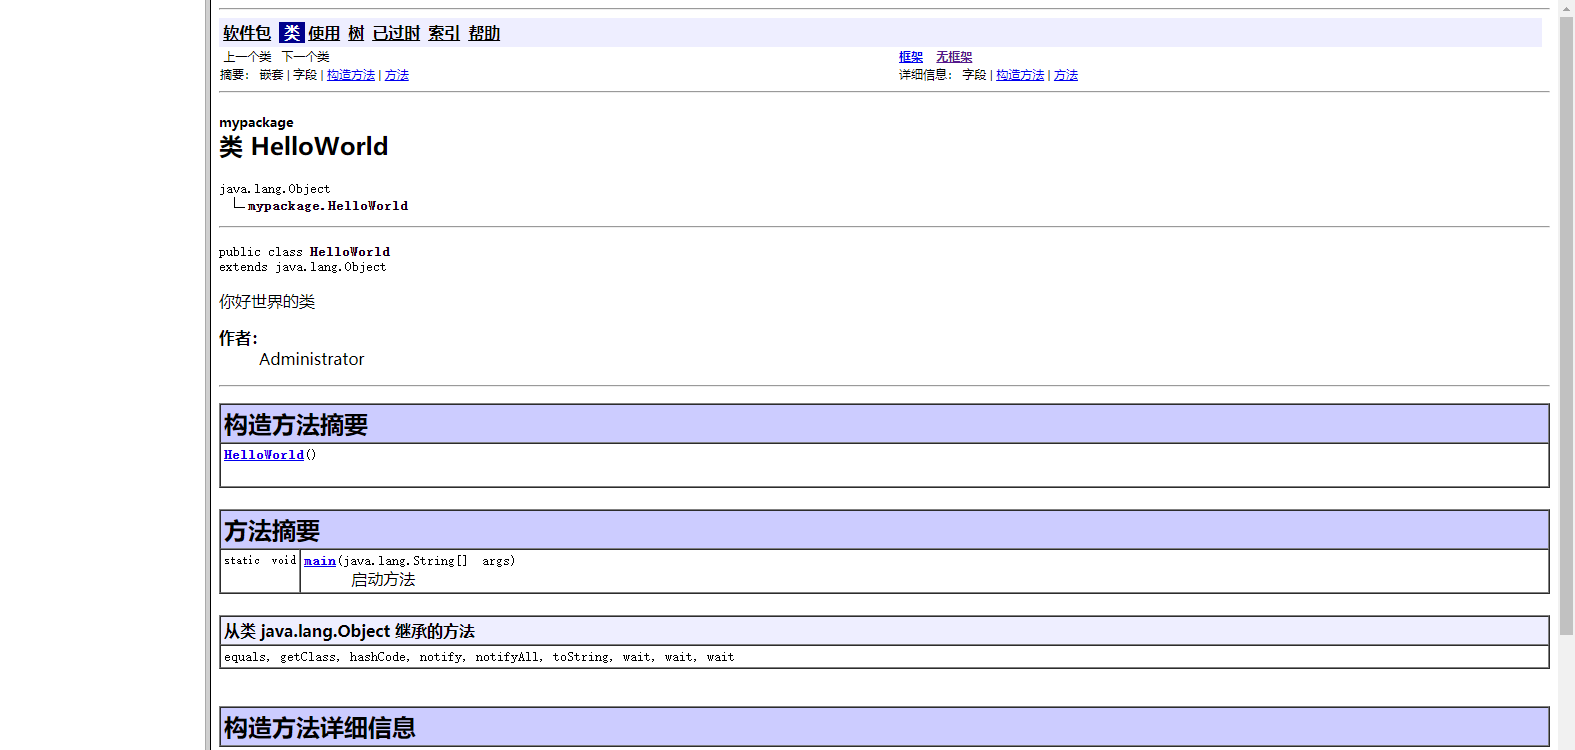Click the author name Administrator
1575x750 pixels.
(312, 359)
